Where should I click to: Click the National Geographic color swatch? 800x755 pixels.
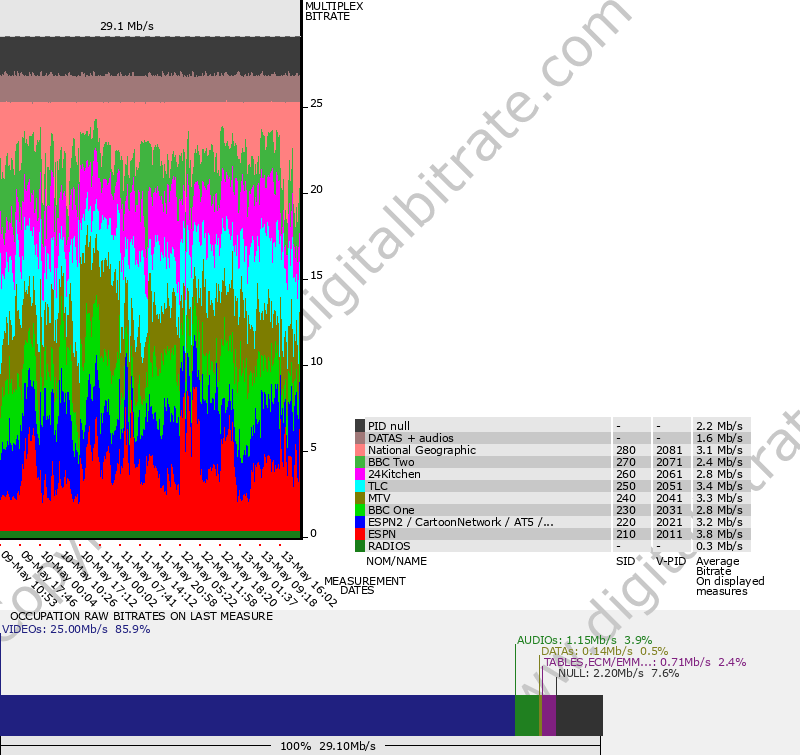(x=360, y=450)
